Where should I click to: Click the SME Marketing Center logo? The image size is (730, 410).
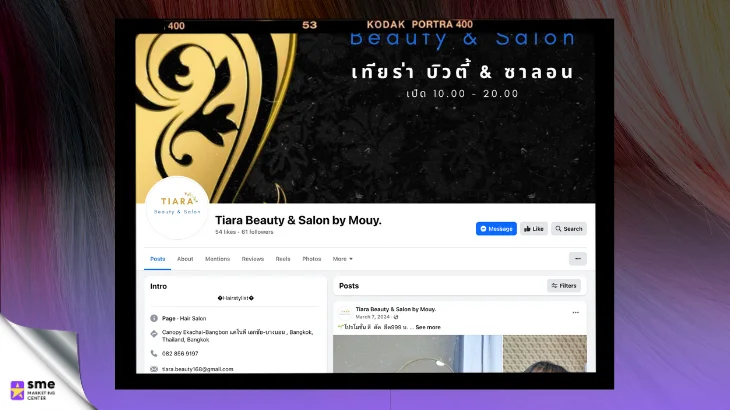(x=33, y=390)
